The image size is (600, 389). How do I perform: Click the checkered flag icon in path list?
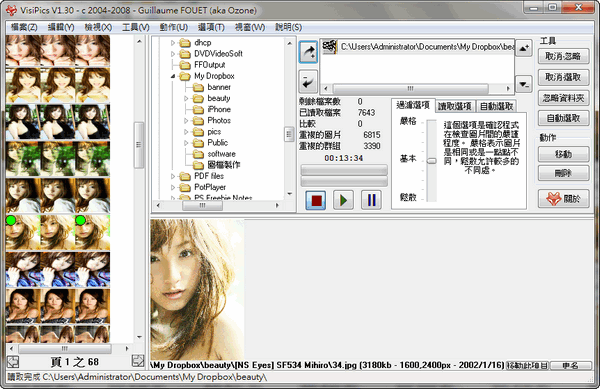pyautogui.click(x=329, y=47)
